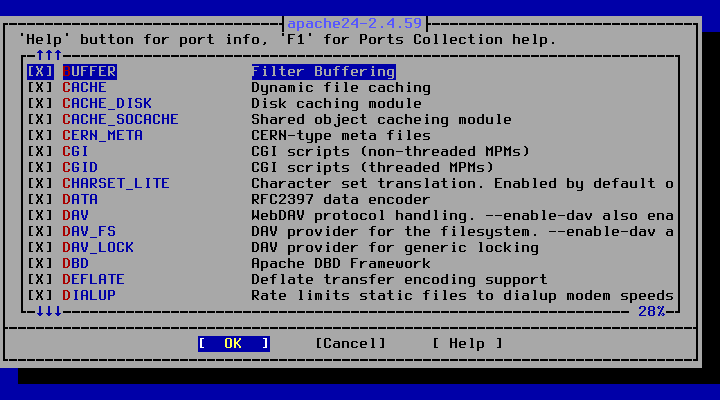Toggle the DBD option checkbox

coord(40,264)
